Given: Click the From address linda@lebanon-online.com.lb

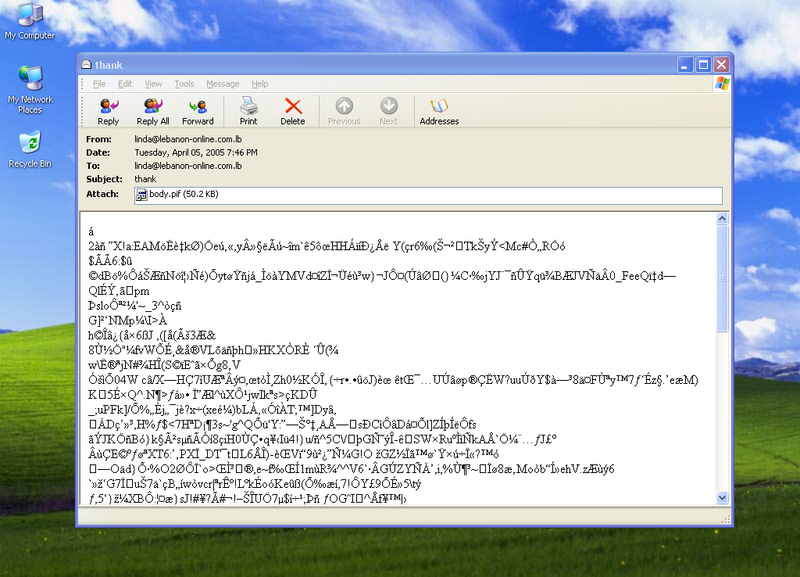Looking at the screenshot, I should (188, 139).
